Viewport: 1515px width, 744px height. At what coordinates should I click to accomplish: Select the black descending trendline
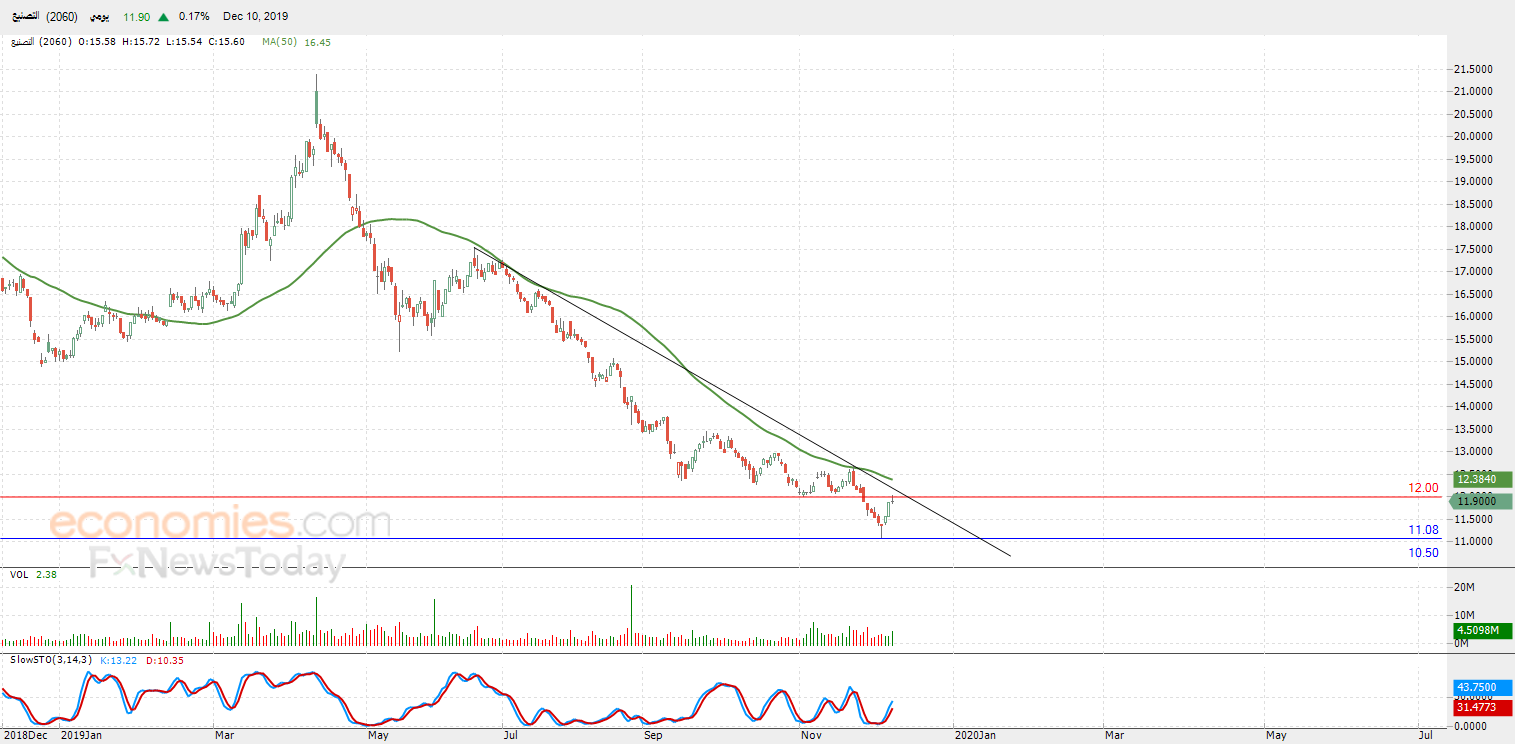742,403
